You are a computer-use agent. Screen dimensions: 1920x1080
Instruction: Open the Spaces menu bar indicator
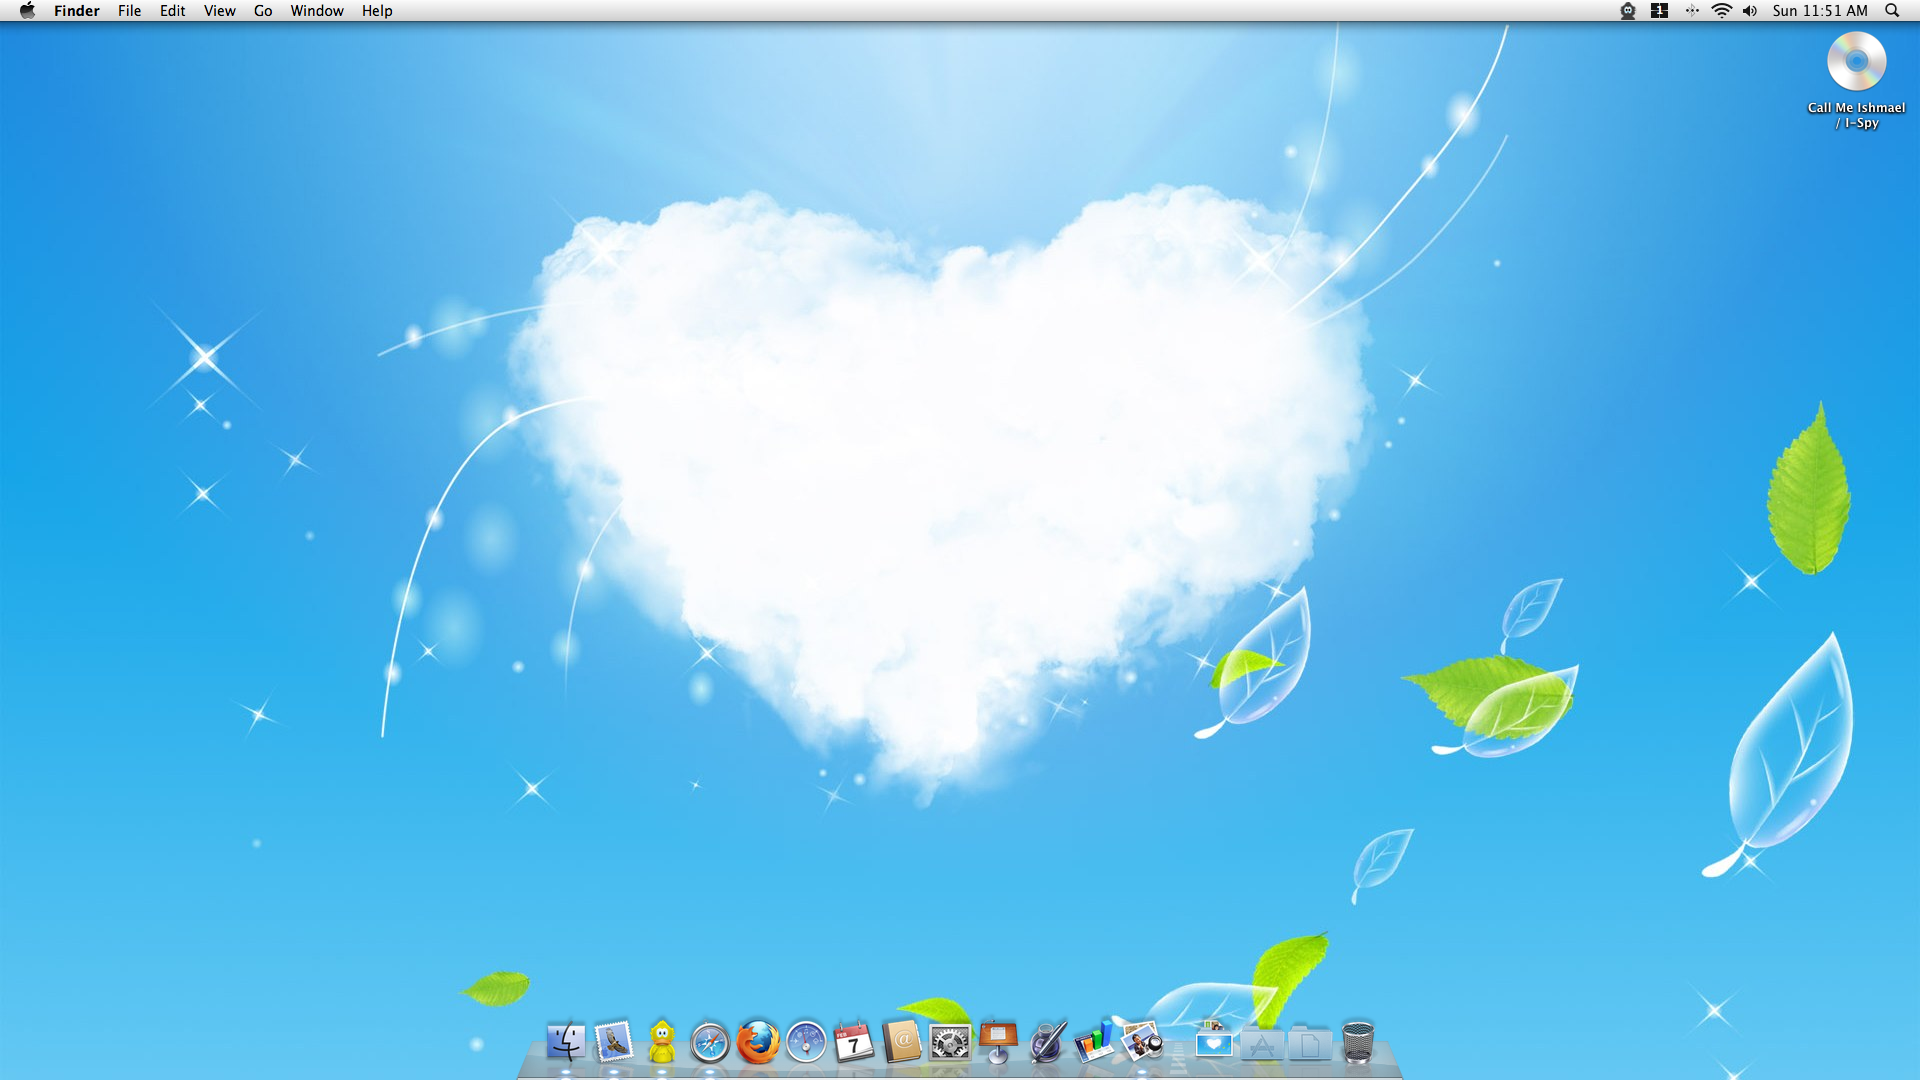click(x=1659, y=11)
